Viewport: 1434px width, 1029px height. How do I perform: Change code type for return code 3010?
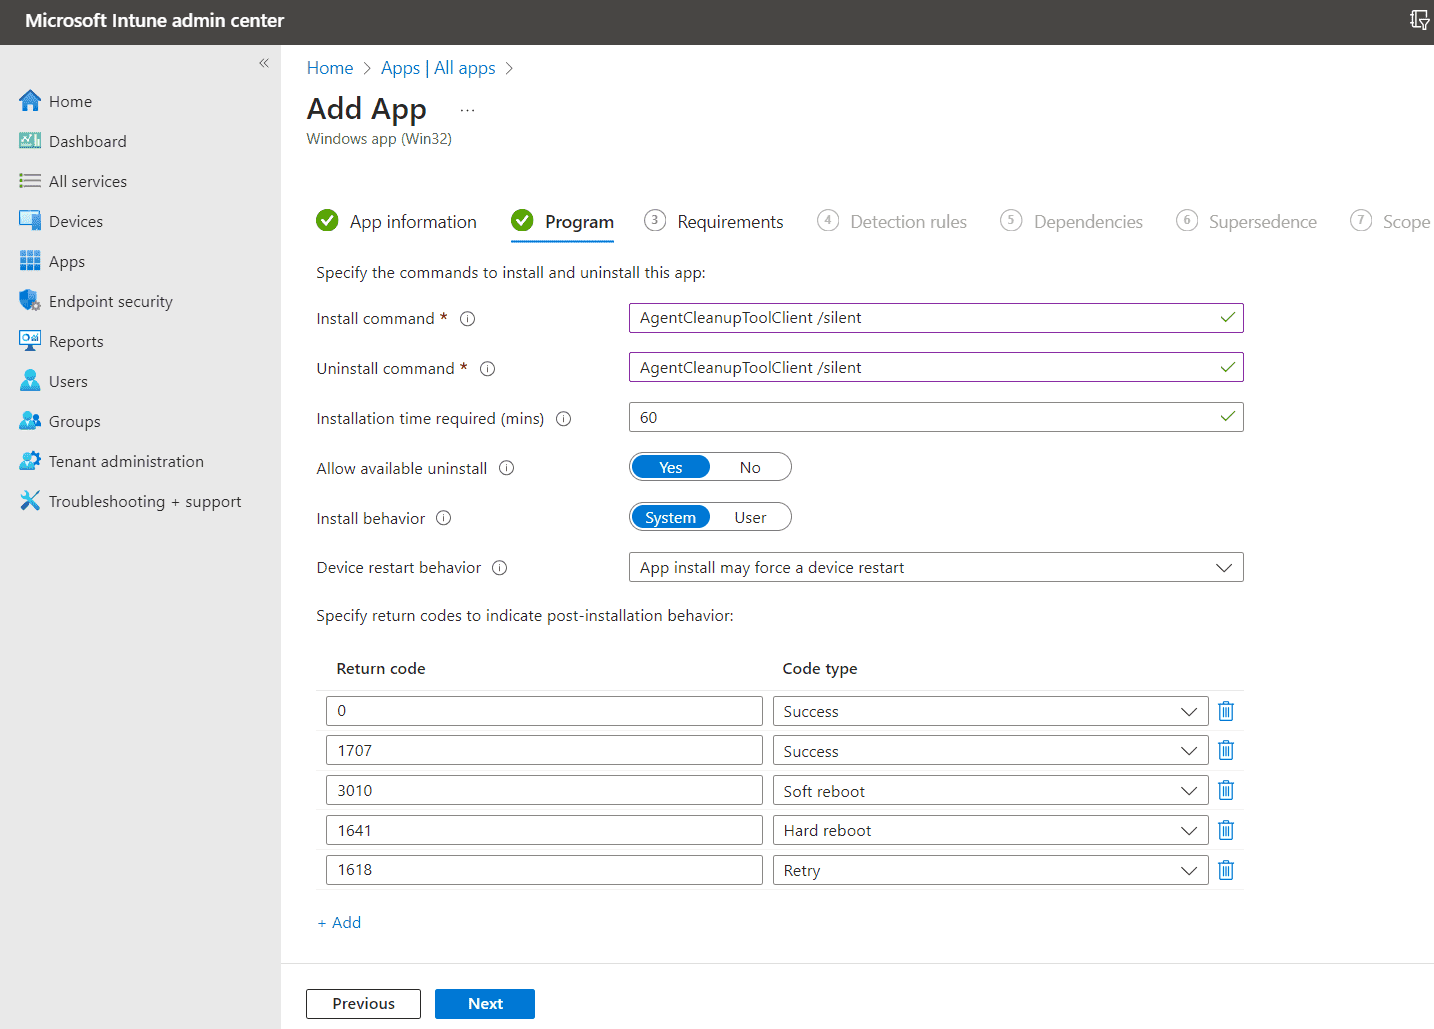tap(1188, 790)
